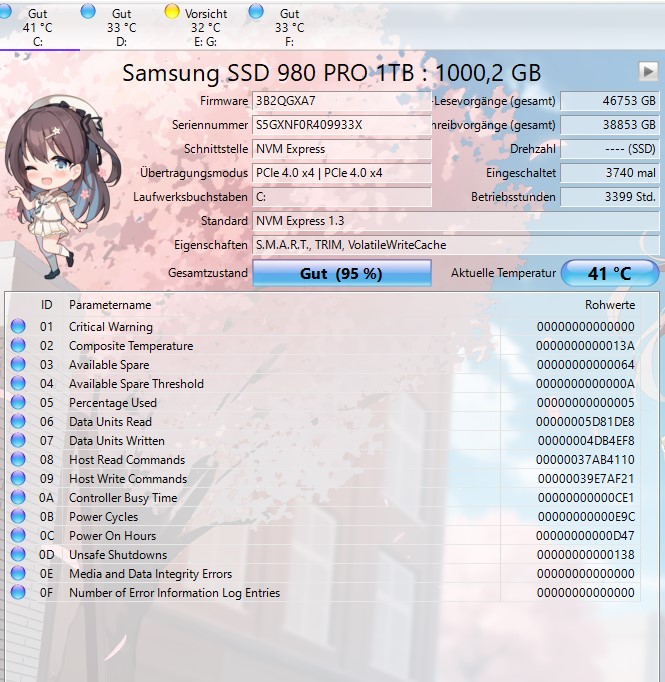Switch to drive F: tab
The image size is (665, 682).
tap(289, 27)
